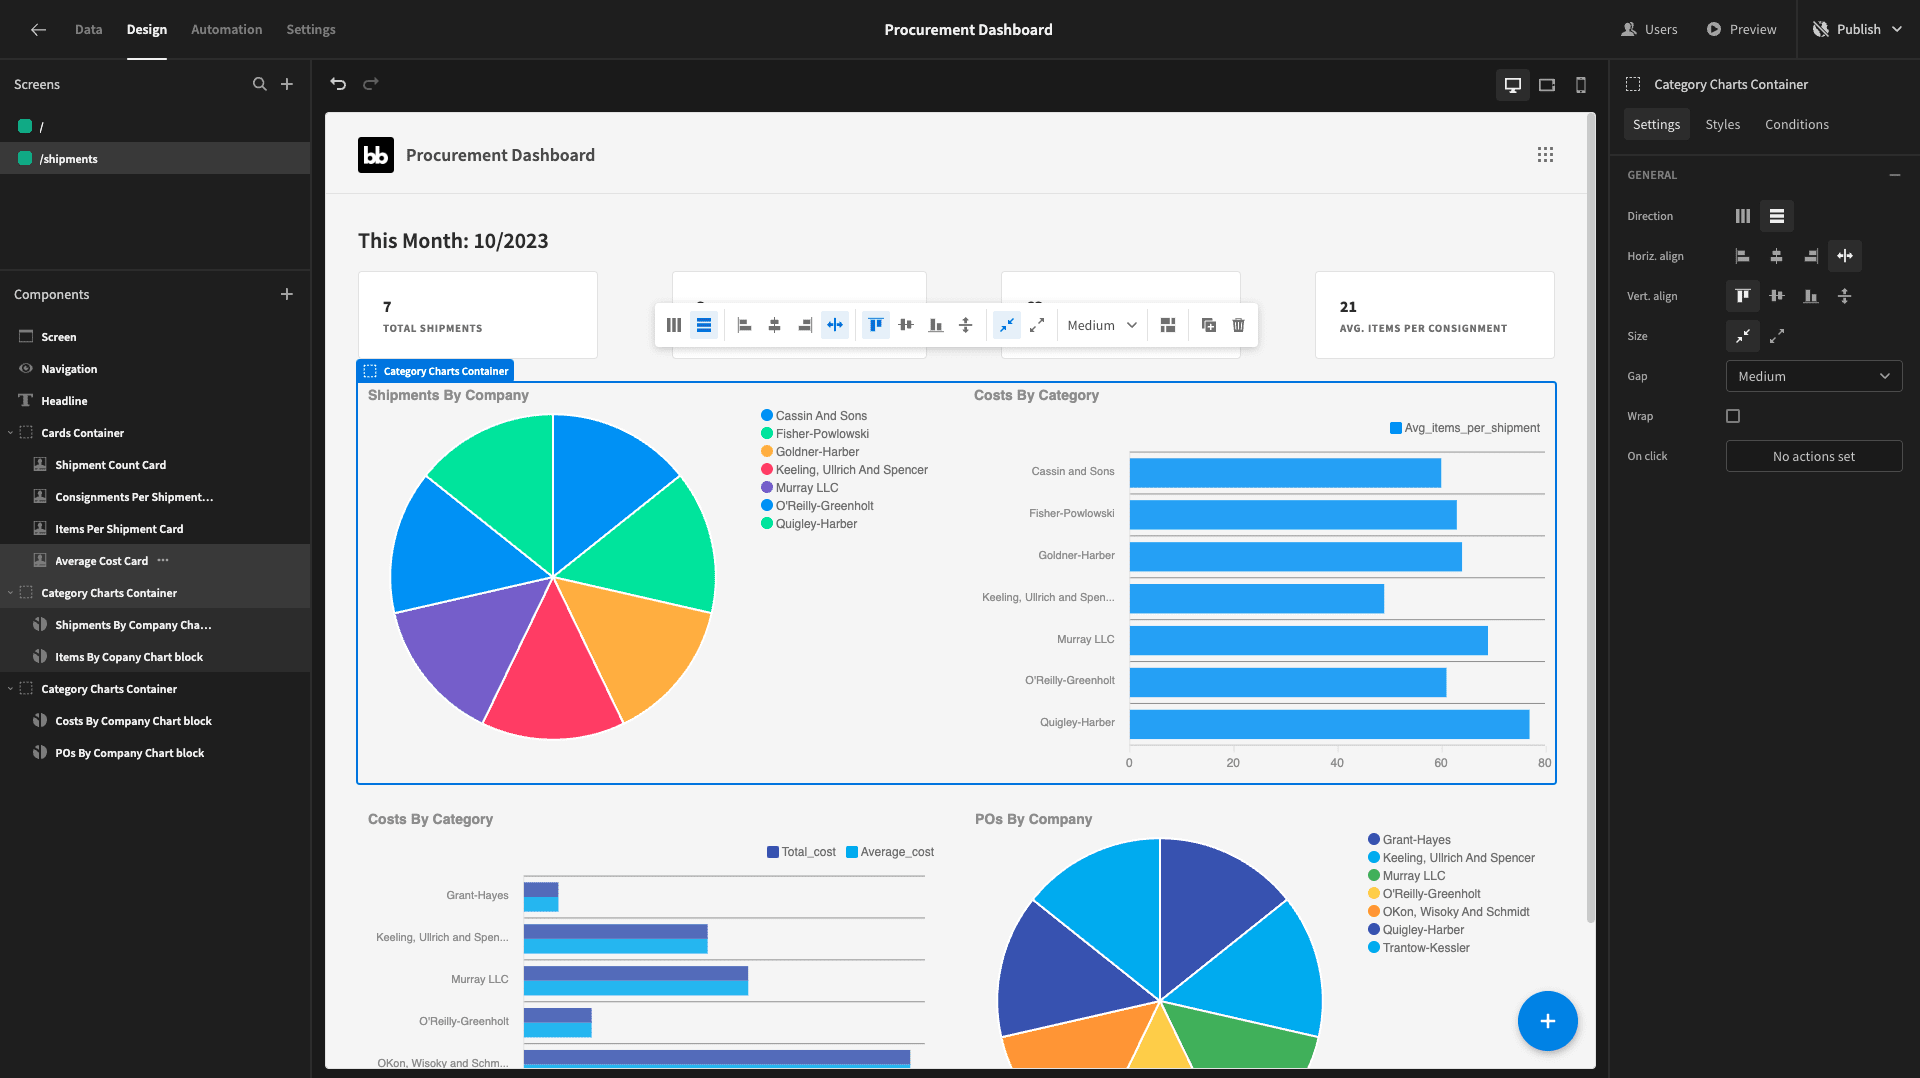Switch to the Automation tab

point(227,30)
